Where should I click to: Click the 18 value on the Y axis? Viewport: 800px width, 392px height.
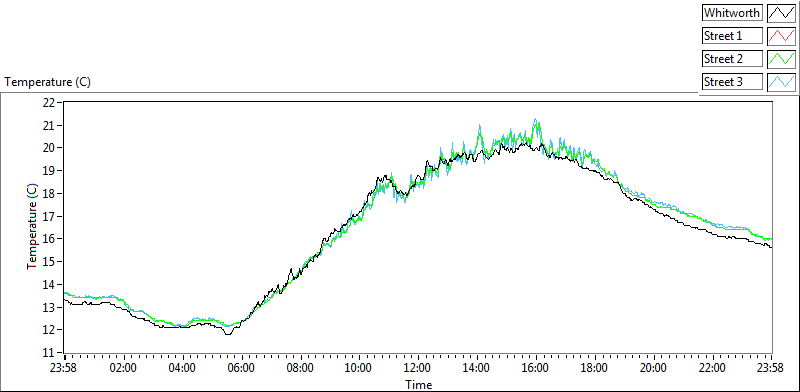[x=48, y=193]
